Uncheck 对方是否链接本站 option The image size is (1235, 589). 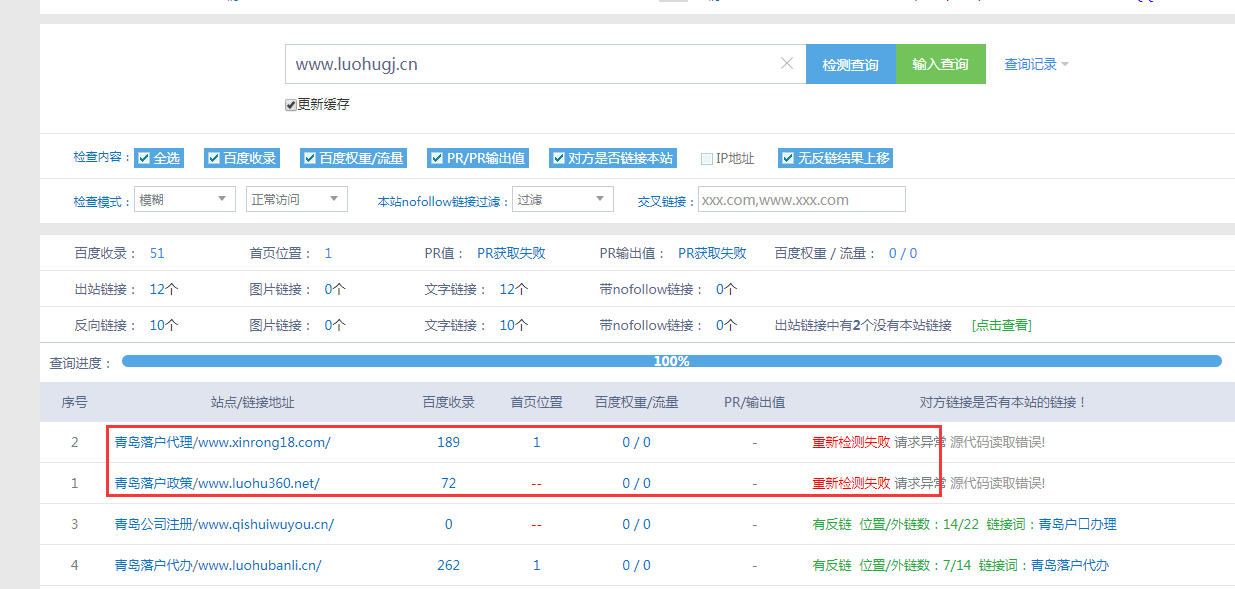coord(560,157)
